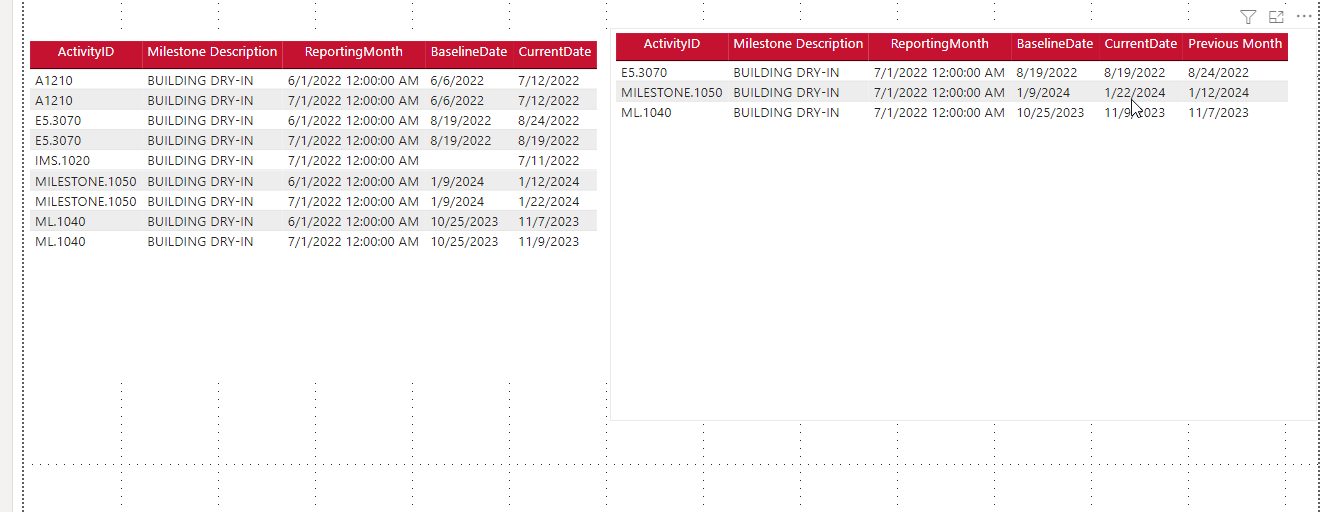The width and height of the screenshot is (1321, 512).
Task: Select right table 1/12/2024 previous month cell
Action: click(x=1218, y=92)
